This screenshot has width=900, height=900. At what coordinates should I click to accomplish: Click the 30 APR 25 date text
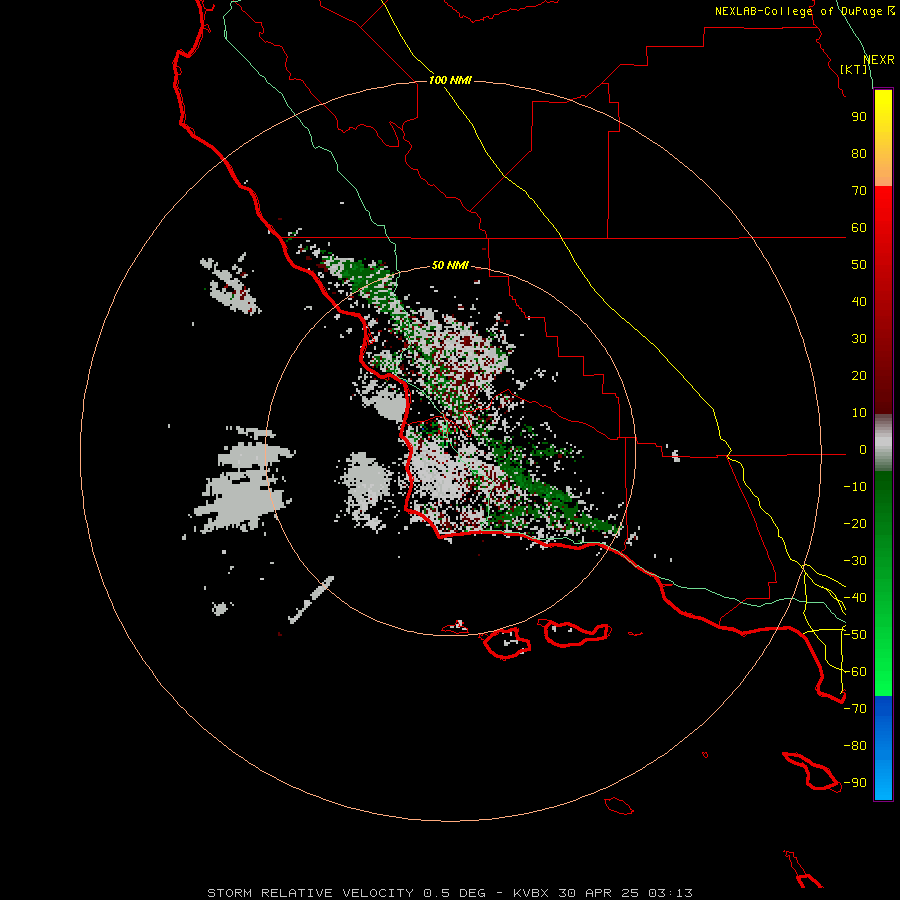point(598,893)
